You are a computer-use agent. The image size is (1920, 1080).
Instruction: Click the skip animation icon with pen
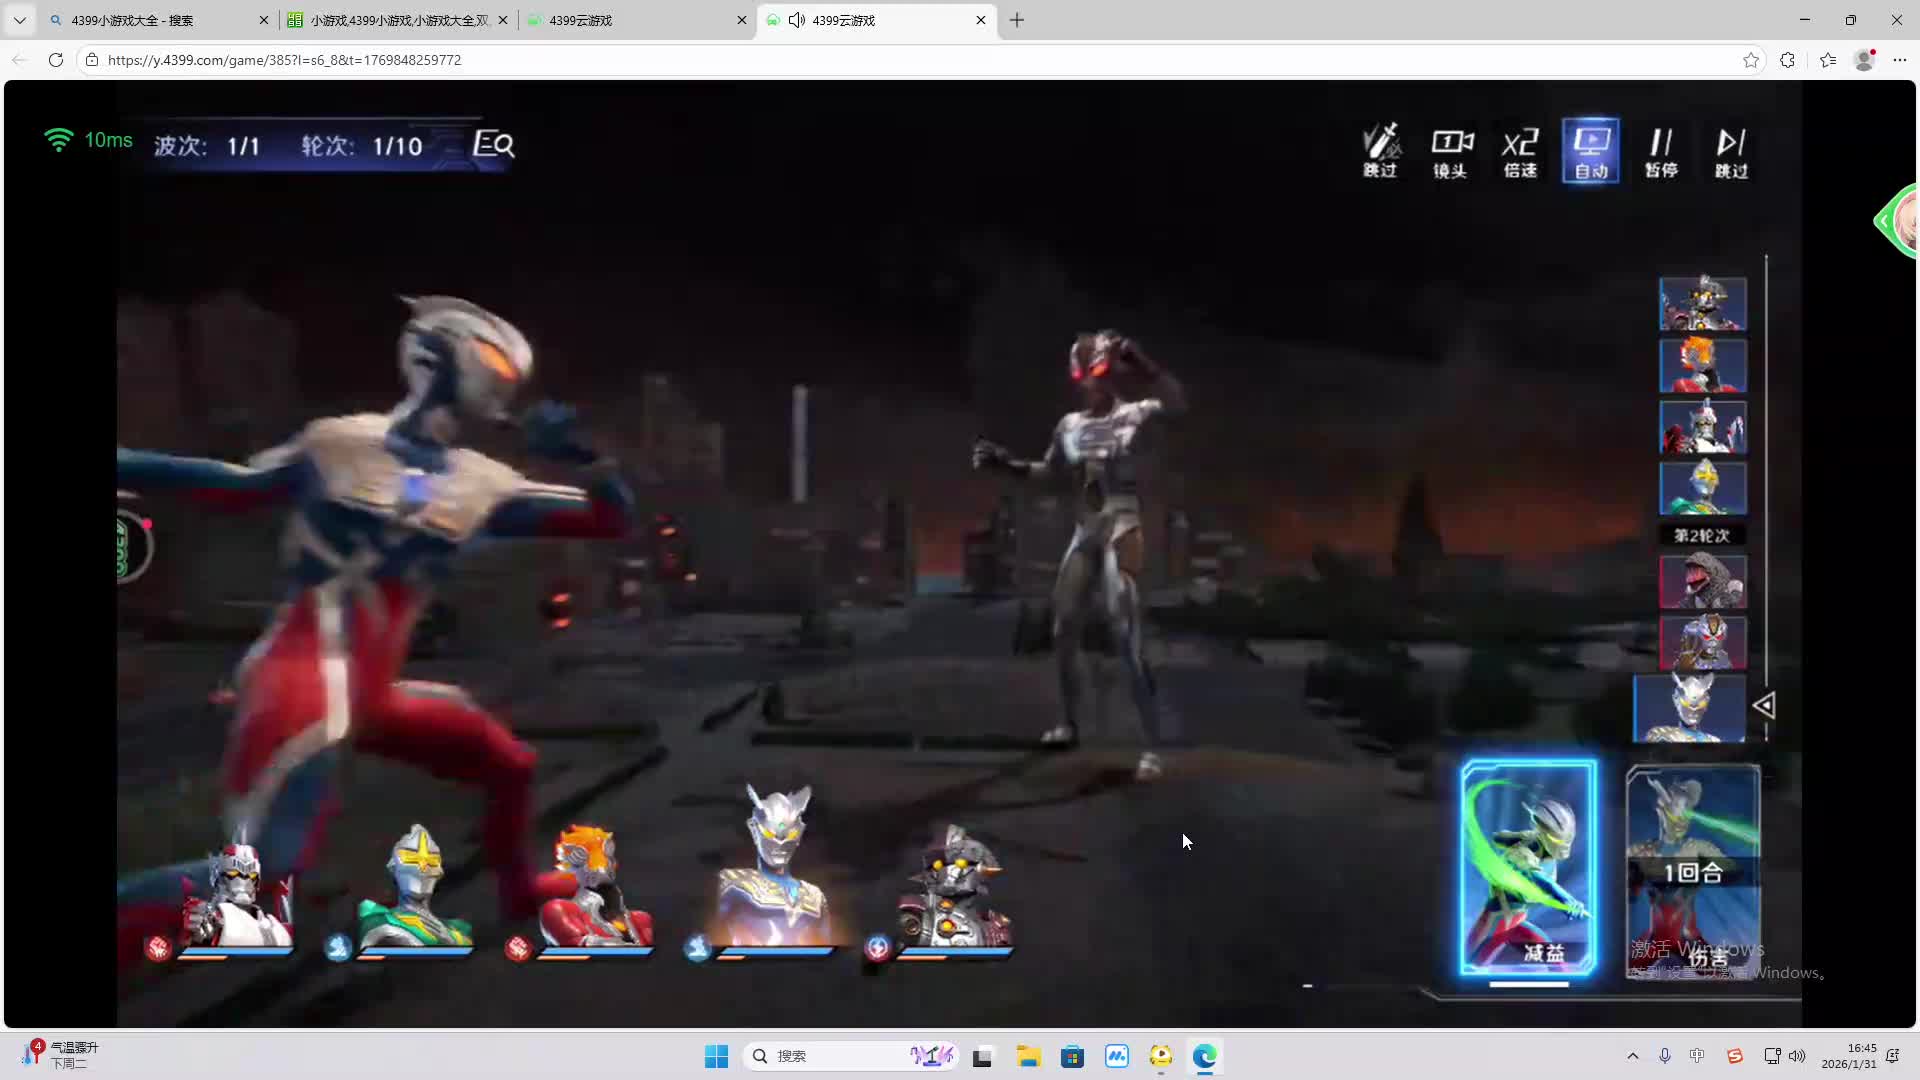click(1381, 151)
